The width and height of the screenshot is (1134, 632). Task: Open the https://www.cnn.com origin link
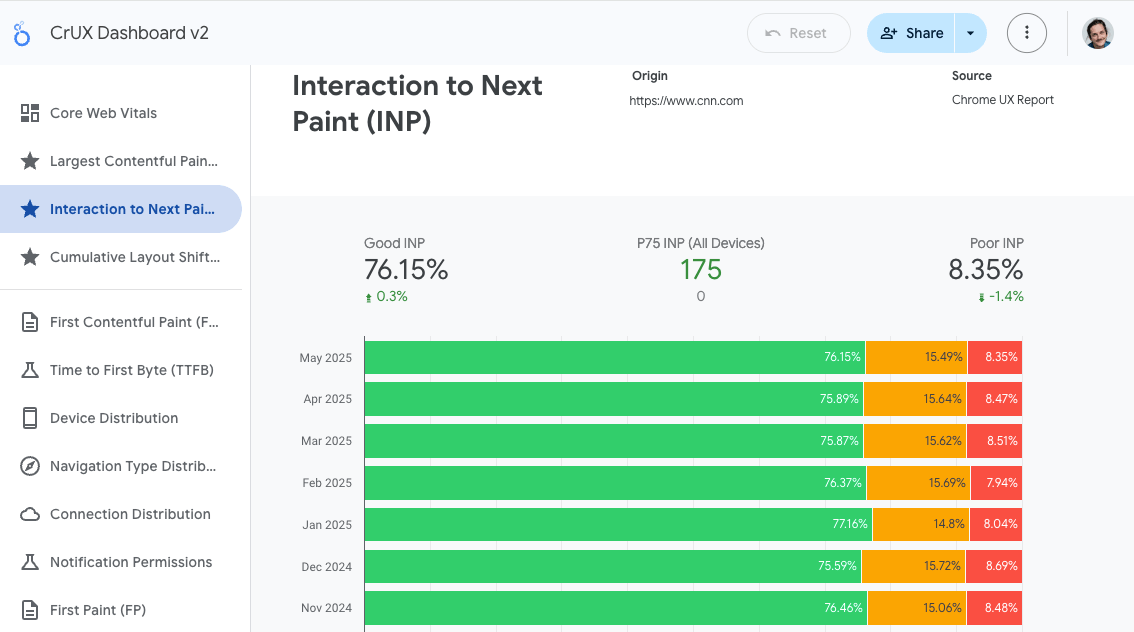point(686,100)
